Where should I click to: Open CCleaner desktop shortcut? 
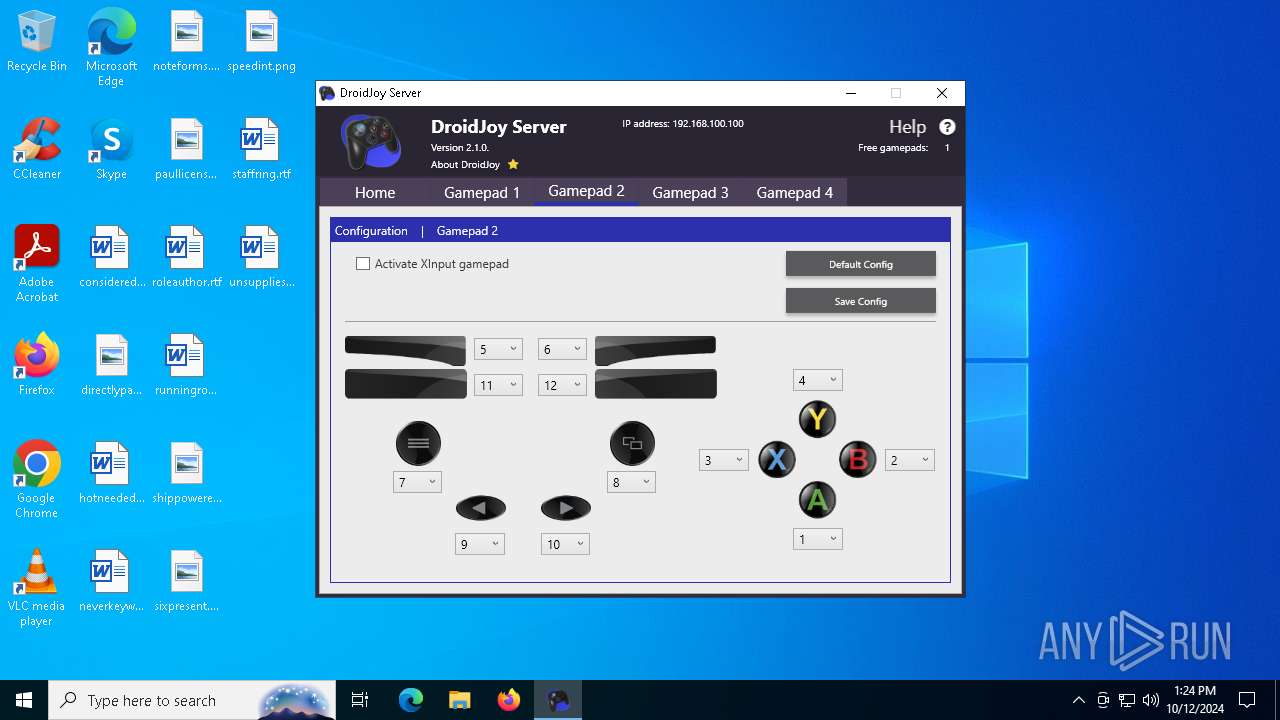(x=37, y=150)
